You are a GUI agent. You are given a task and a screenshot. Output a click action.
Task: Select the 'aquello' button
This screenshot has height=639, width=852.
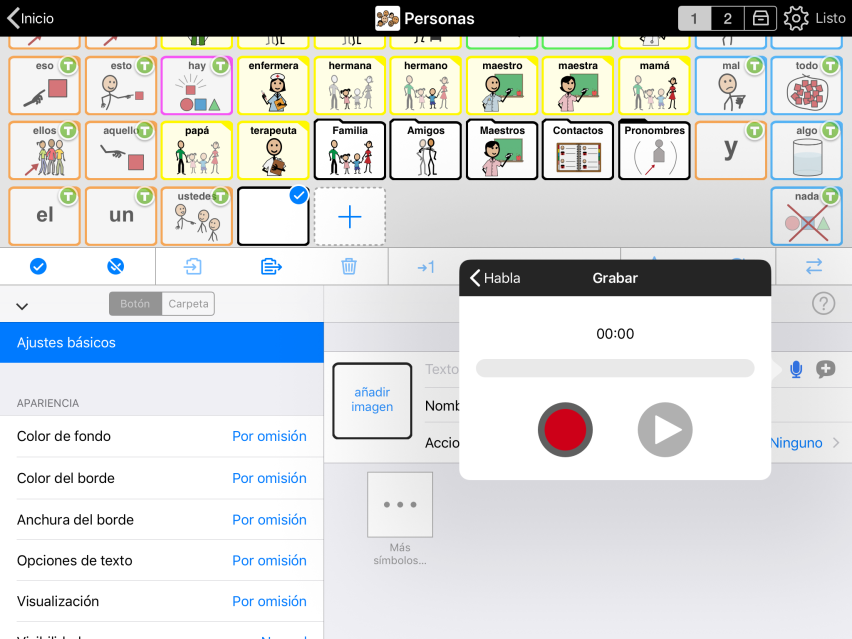[x=121, y=151]
